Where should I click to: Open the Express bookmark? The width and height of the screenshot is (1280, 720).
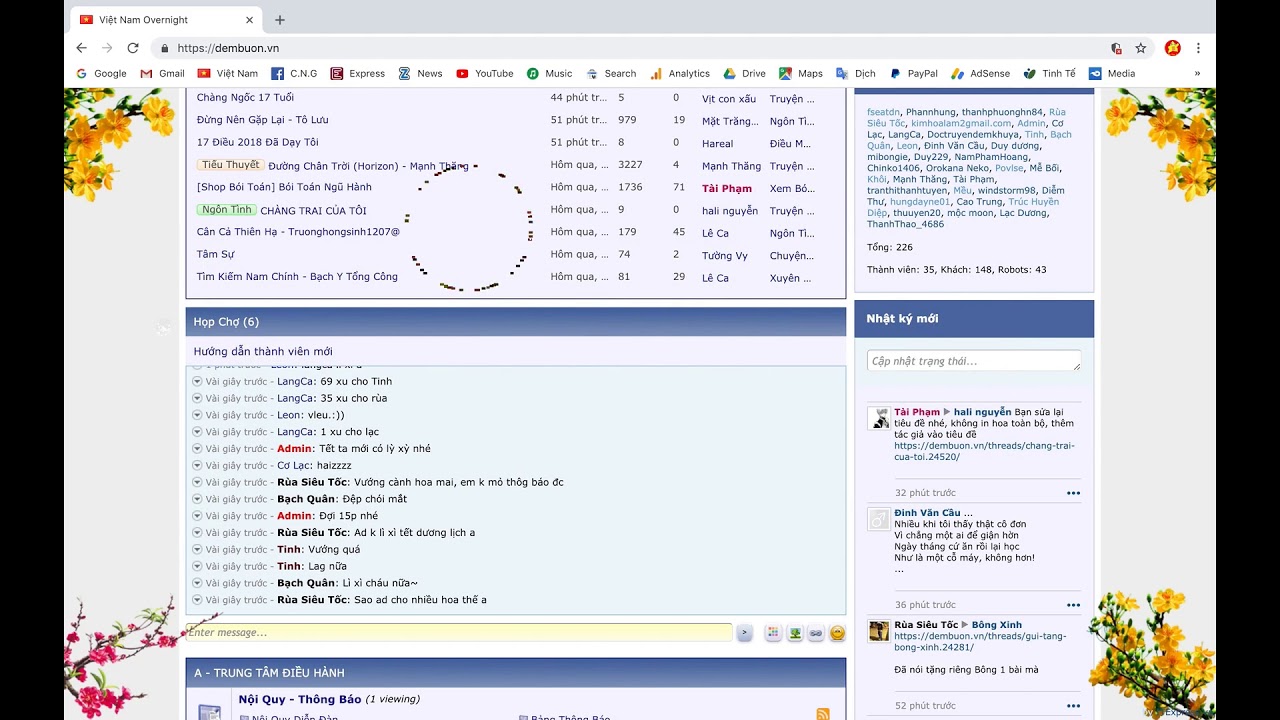357,73
